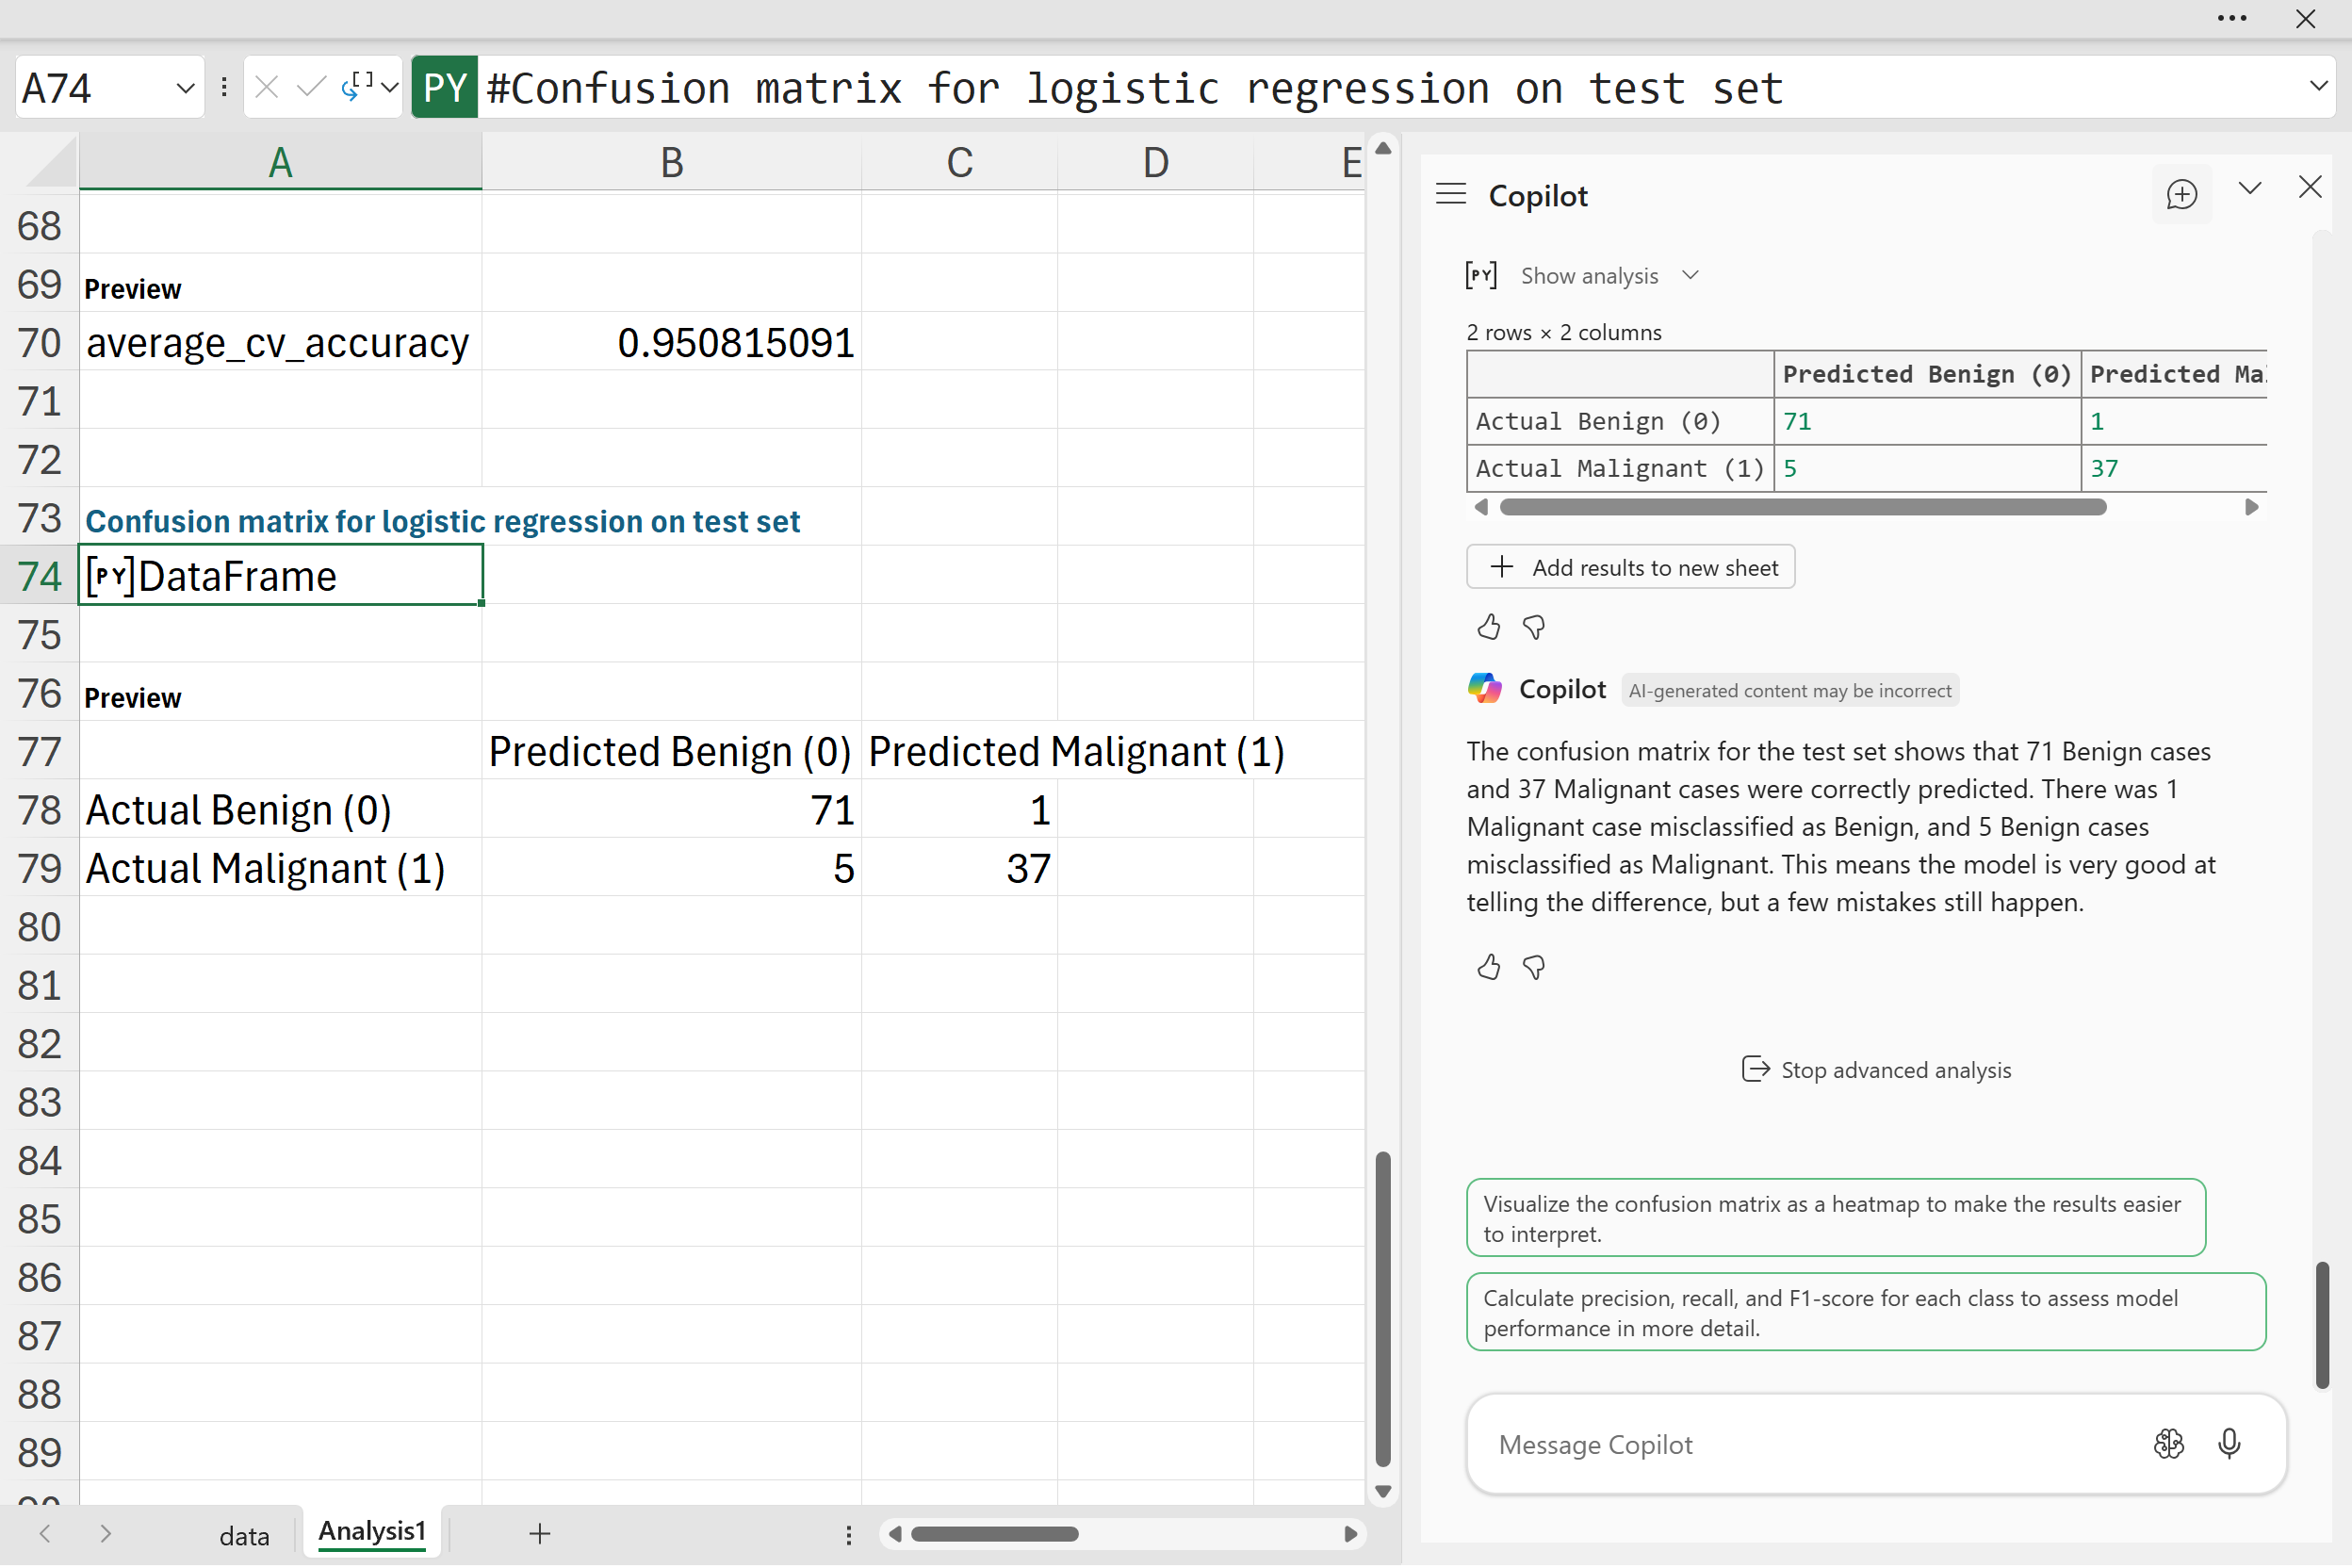Expand the formula bar chevron
2352x1568 pixels.
click(x=2318, y=86)
